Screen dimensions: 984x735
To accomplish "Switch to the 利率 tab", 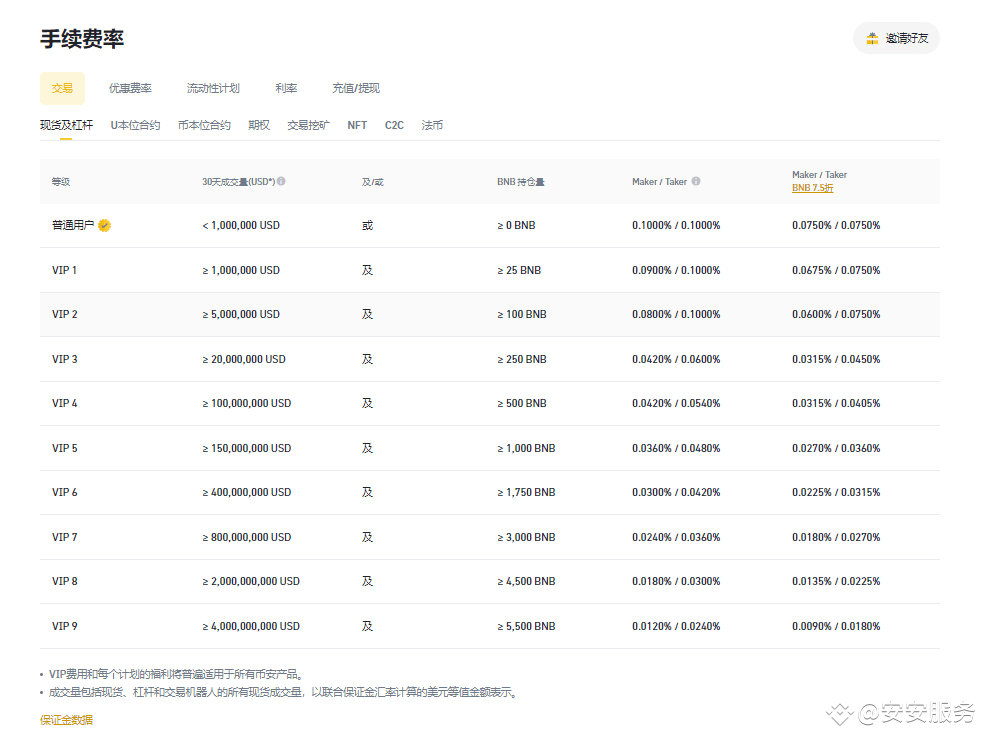I will [286, 88].
